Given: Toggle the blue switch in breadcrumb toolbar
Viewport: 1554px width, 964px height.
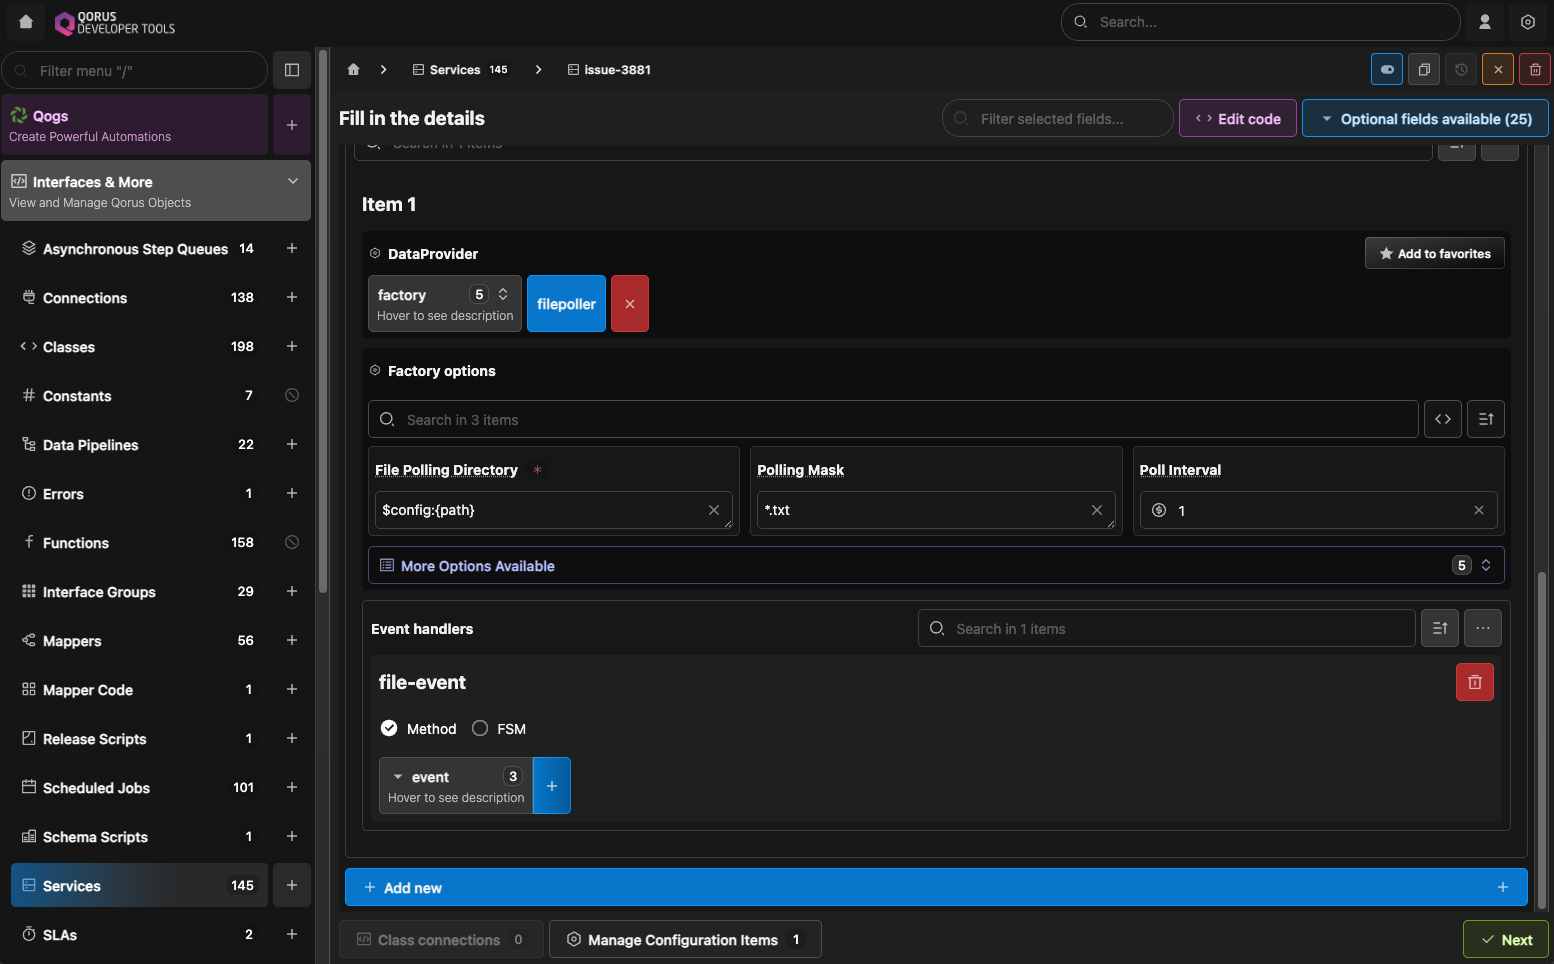Looking at the screenshot, I should (x=1387, y=70).
